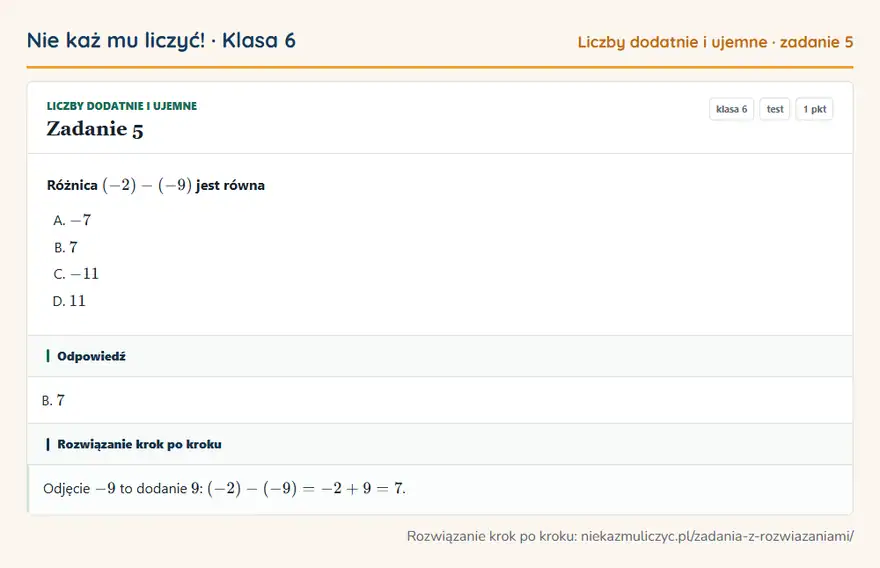Click the green 'LICZBY DODATNIE I UJEMNE' category label

click(122, 106)
